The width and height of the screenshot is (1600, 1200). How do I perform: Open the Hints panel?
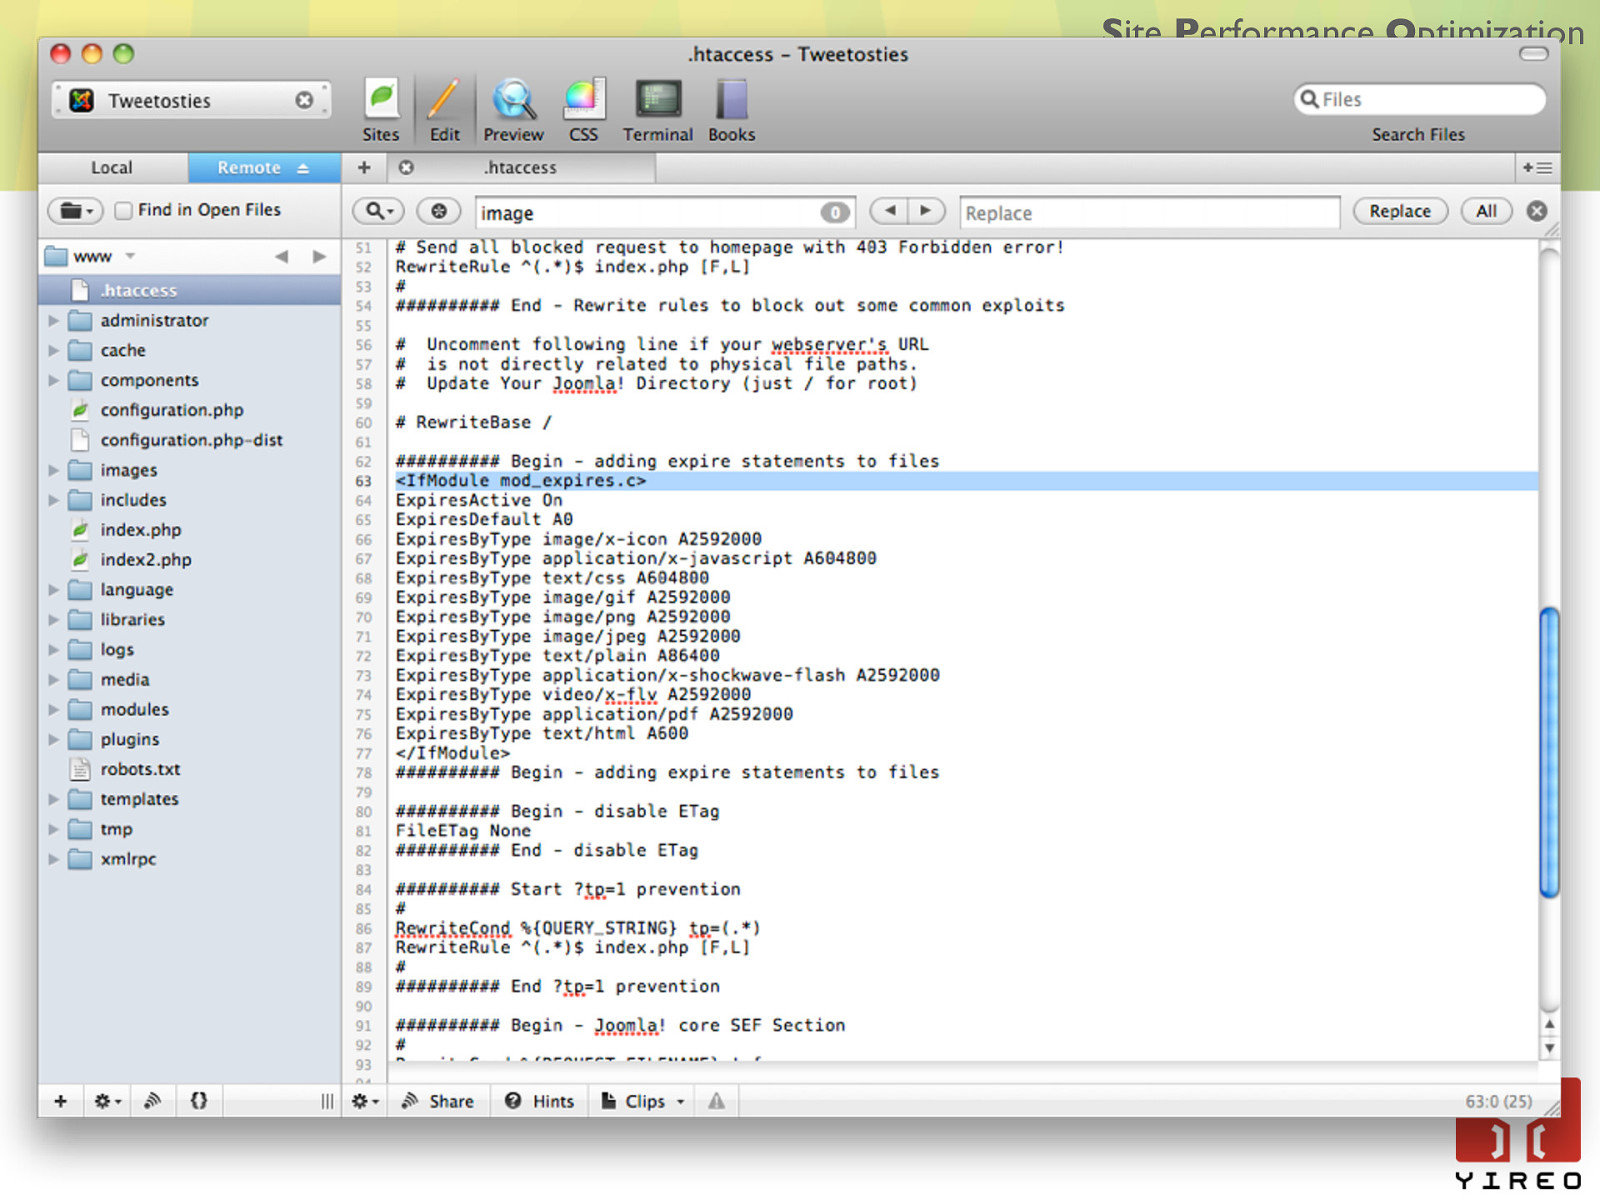point(540,1101)
